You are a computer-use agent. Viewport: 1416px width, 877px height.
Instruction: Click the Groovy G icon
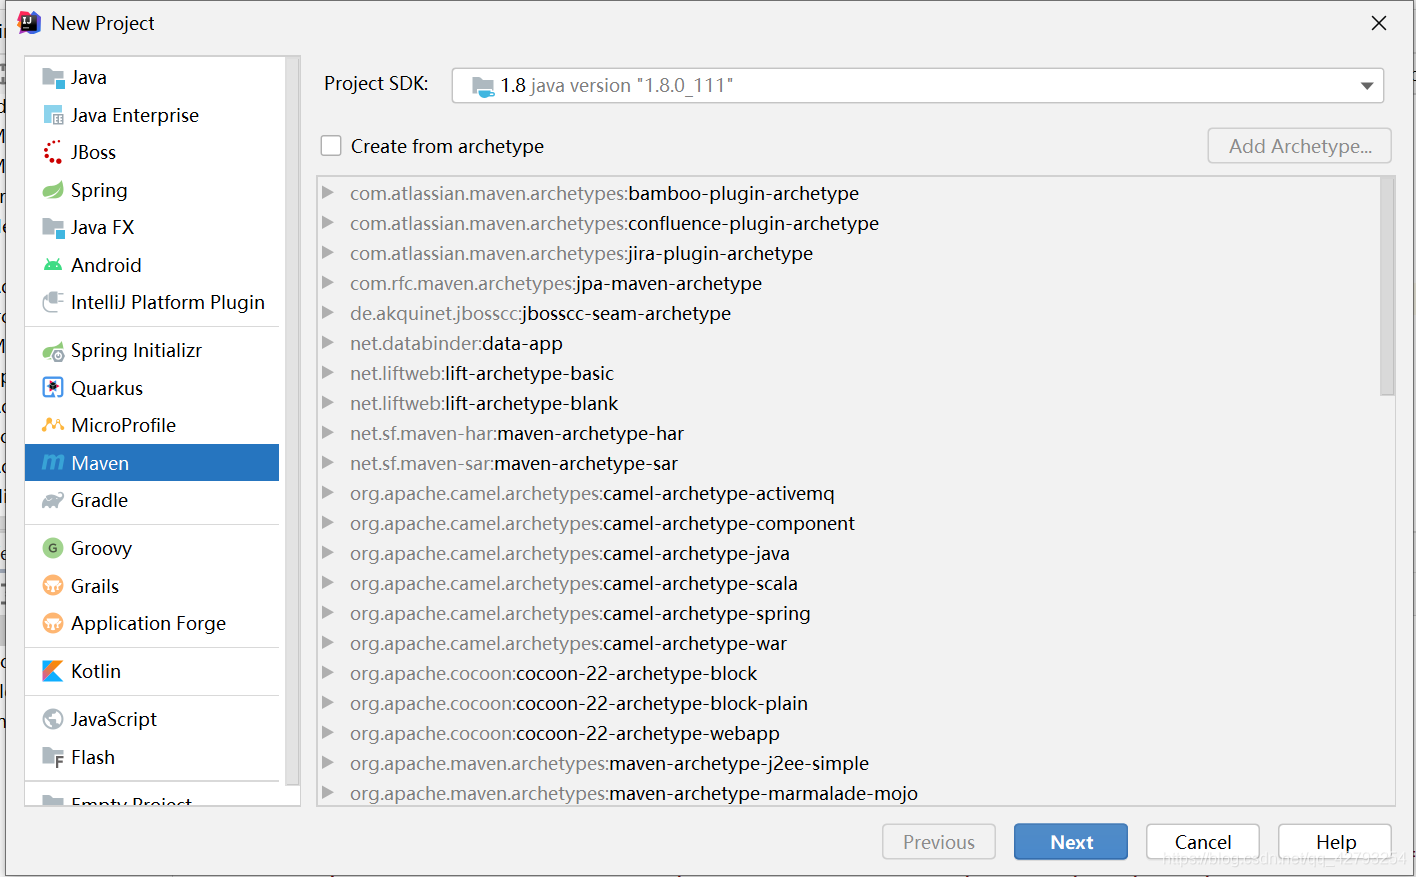(x=53, y=548)
